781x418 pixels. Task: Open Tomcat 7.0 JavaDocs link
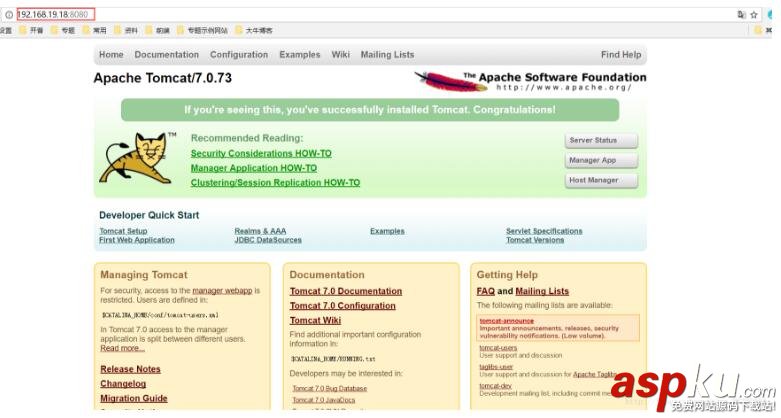(x=324, y=400)
